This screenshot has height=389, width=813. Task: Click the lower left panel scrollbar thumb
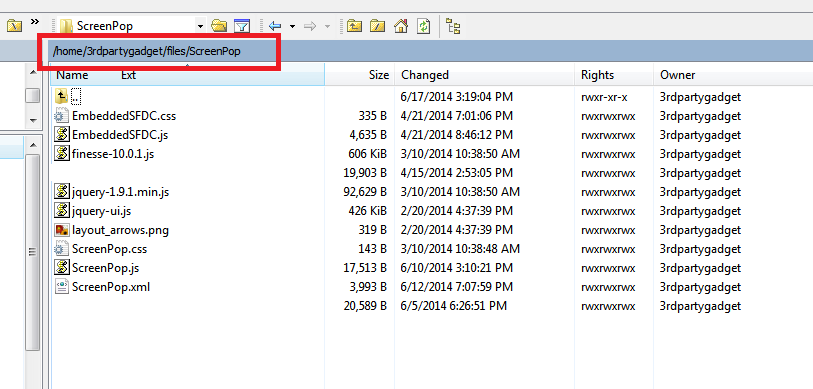tap(33, 252)
